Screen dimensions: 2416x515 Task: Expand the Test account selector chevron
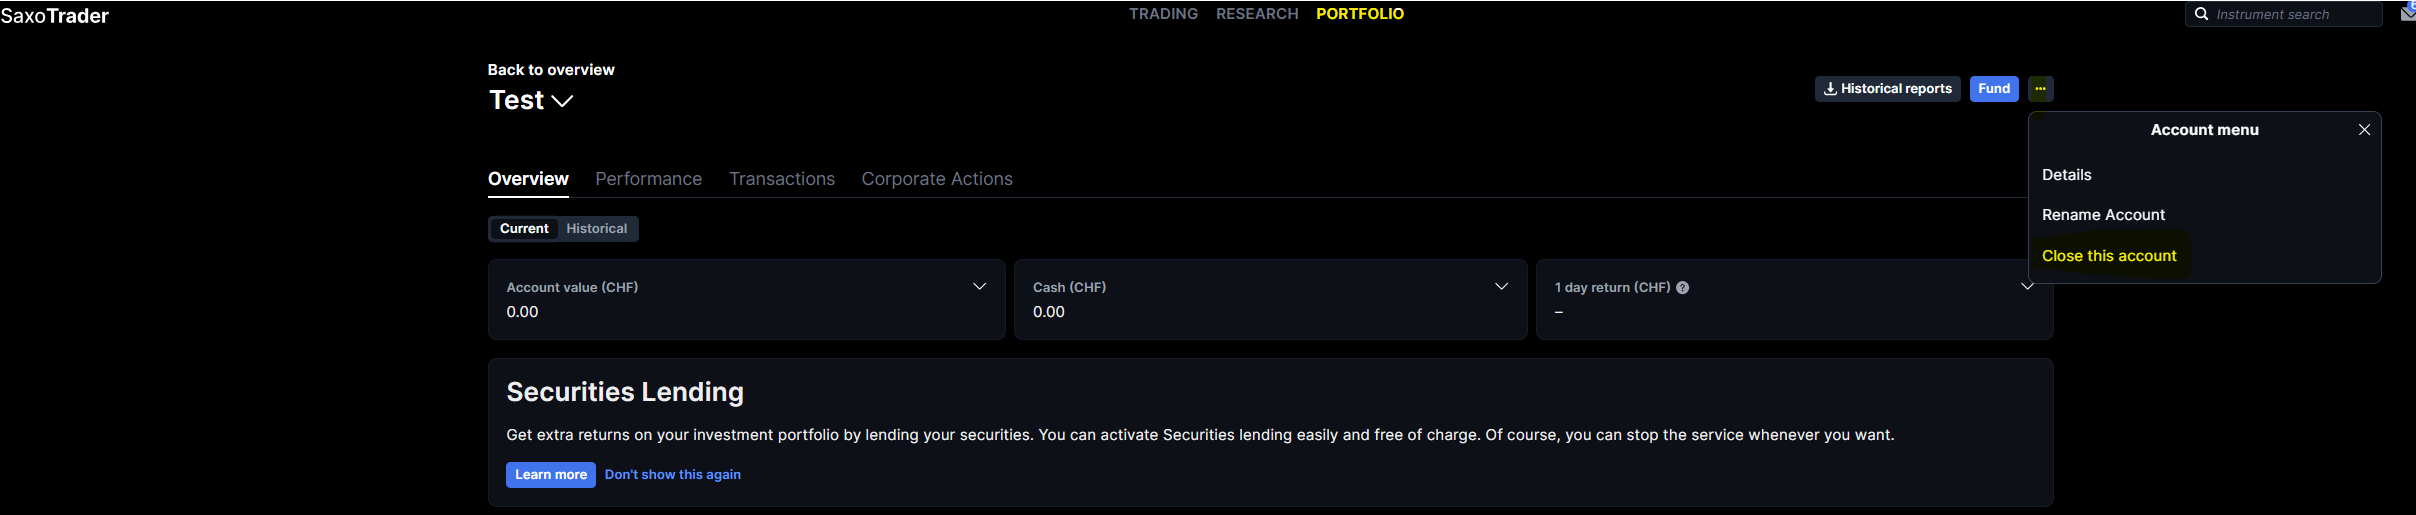[562, 101]
